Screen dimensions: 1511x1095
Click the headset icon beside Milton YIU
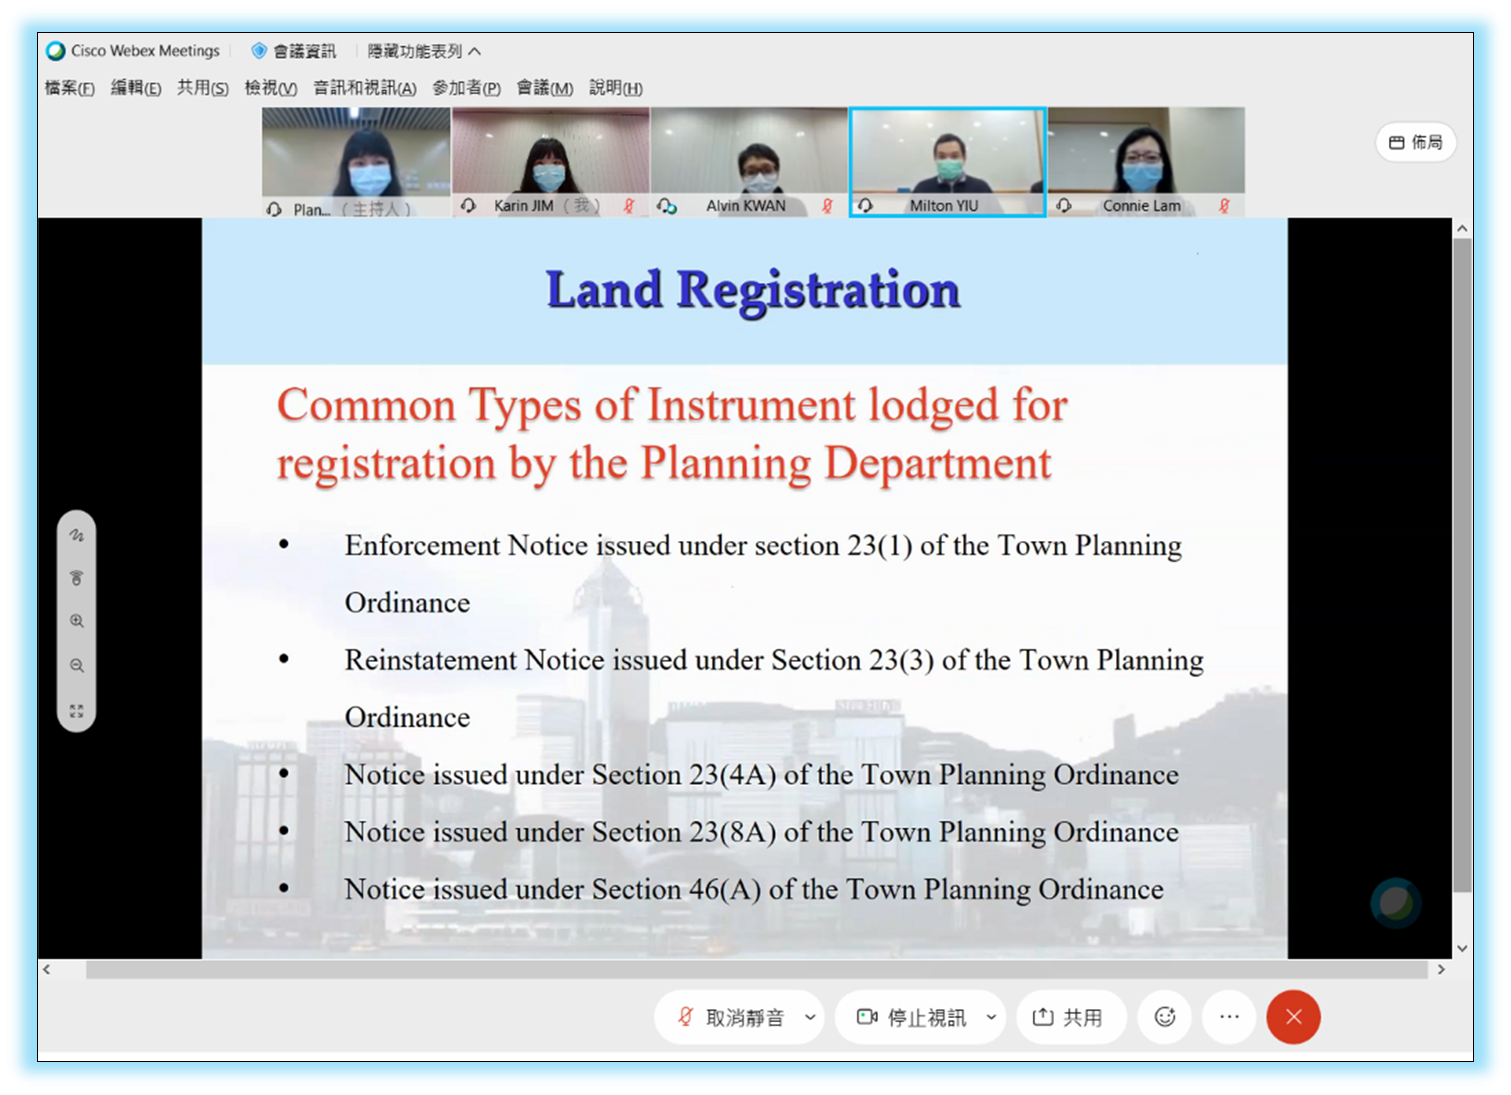pos(864,206)
